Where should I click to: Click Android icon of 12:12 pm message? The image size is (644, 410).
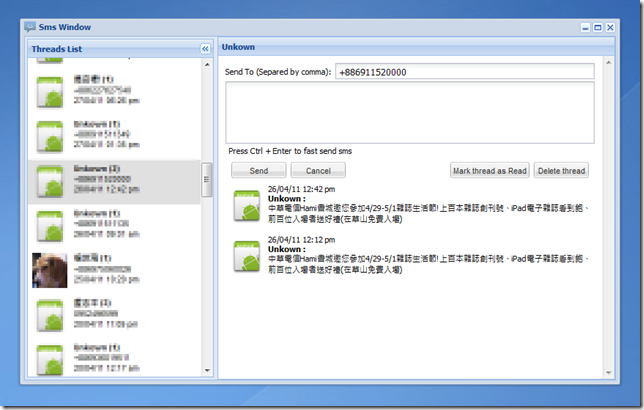pyautogui.click(x=246, y=256)
